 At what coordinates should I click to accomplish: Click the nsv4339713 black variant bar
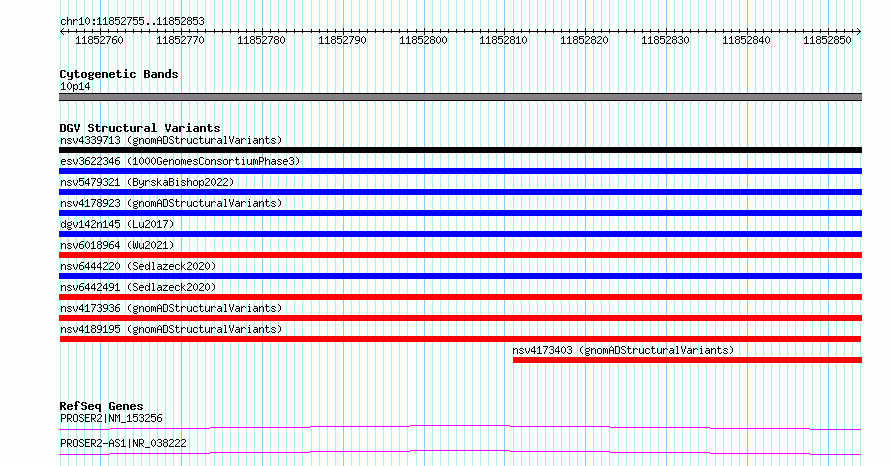pyautogui.click(x=460, y=150)
